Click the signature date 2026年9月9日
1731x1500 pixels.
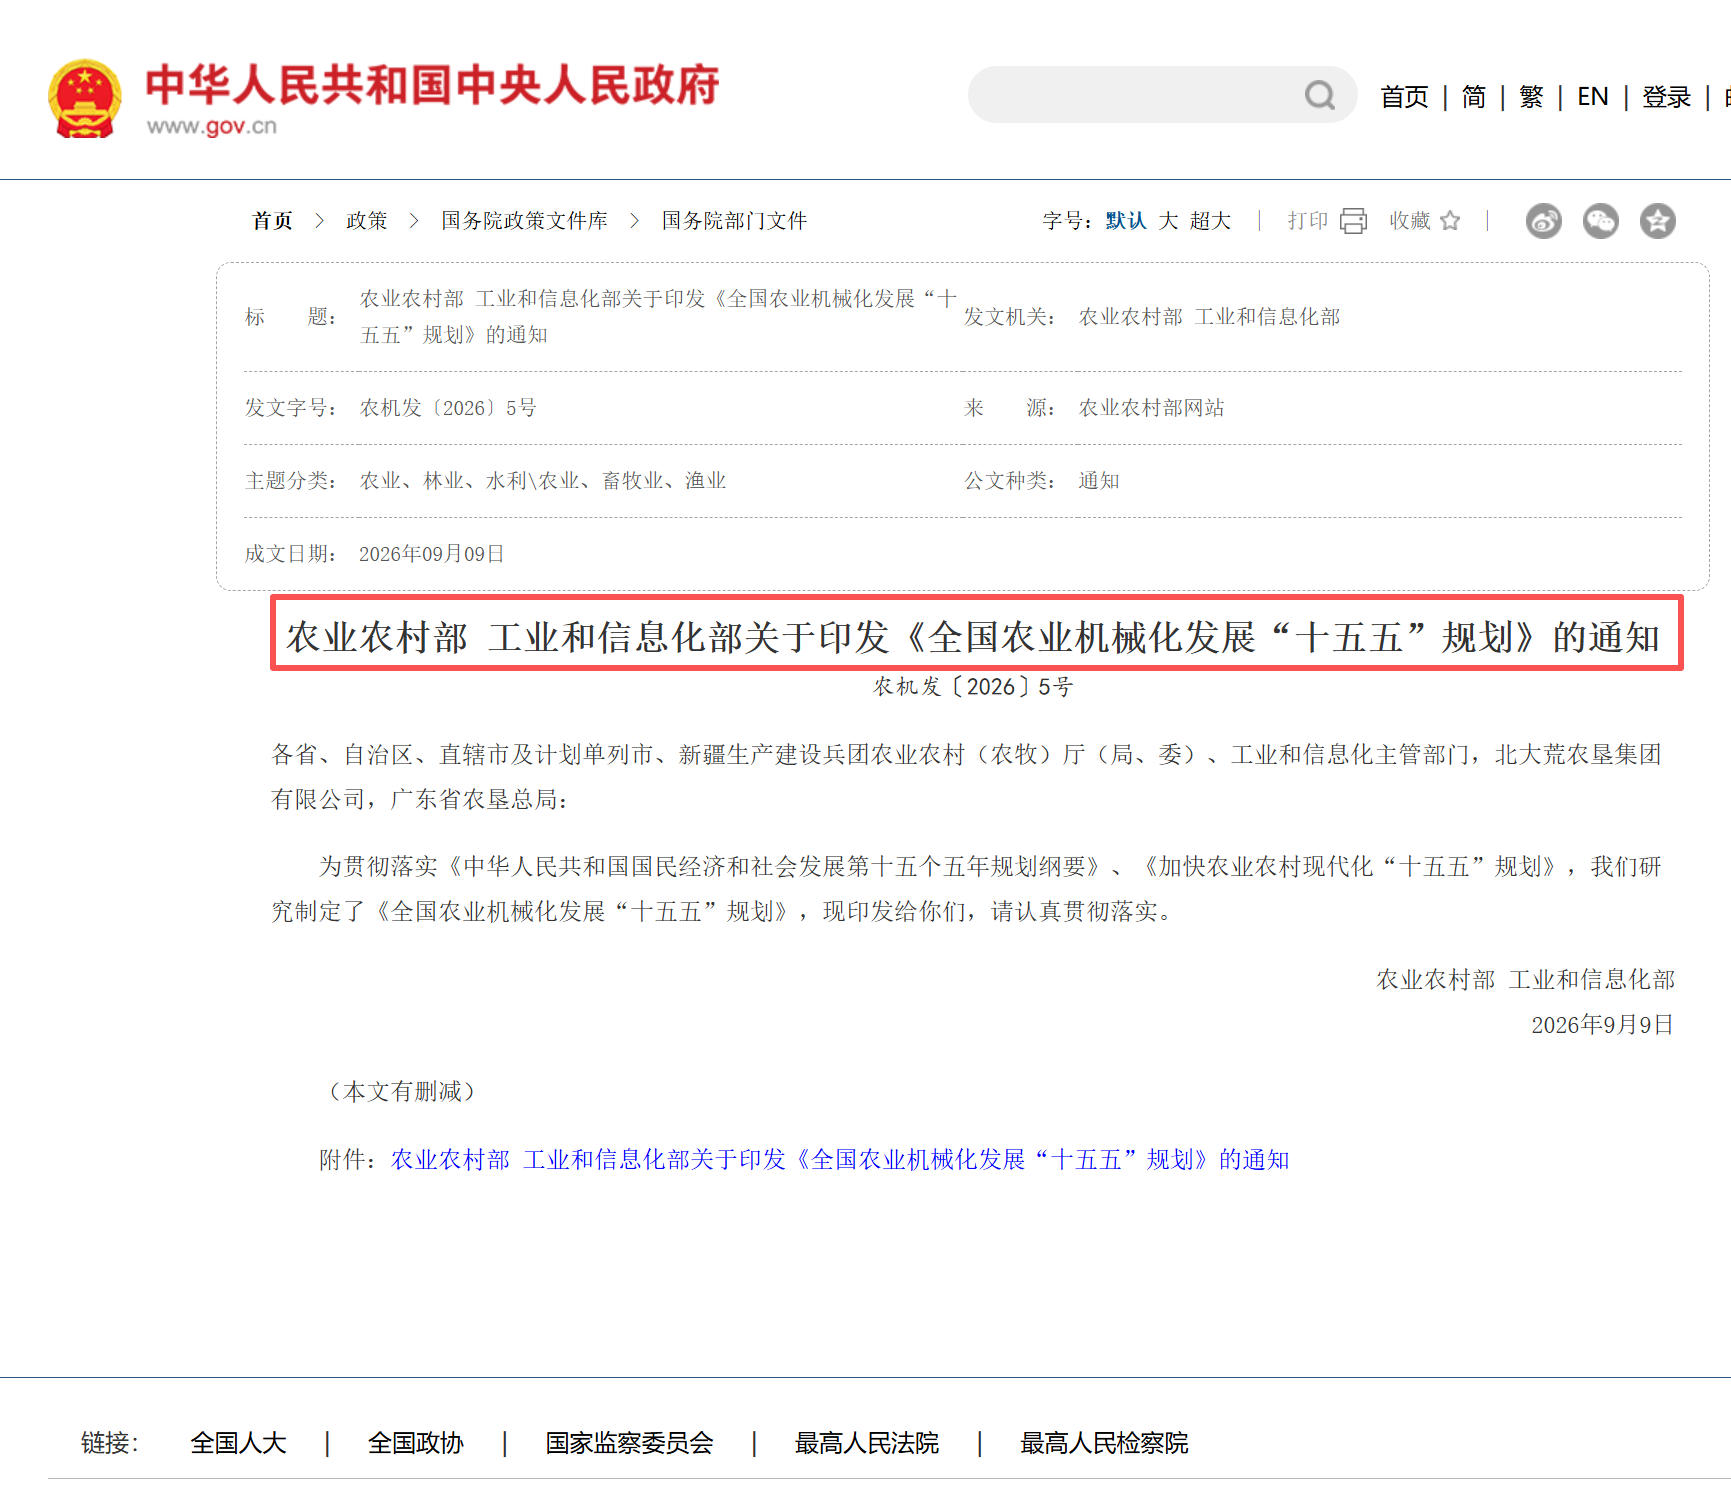(1603, 1025)
